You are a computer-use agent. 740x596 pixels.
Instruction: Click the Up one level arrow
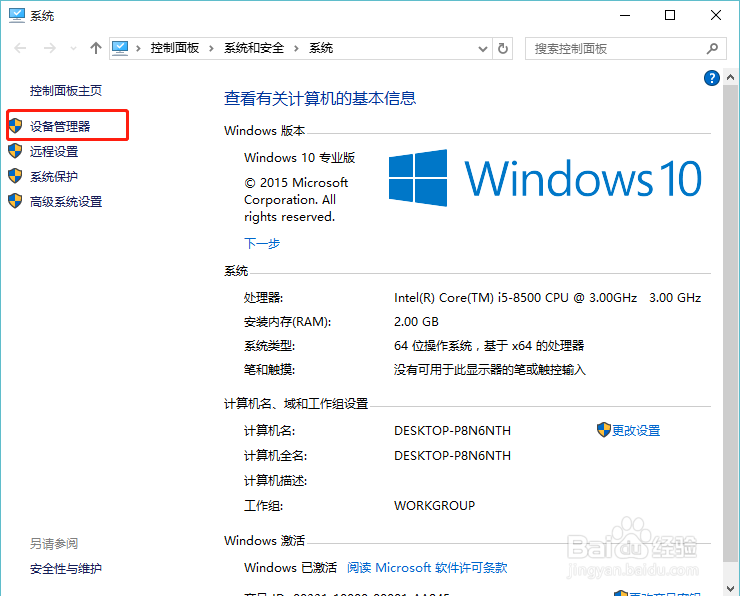tap(96, 48)
